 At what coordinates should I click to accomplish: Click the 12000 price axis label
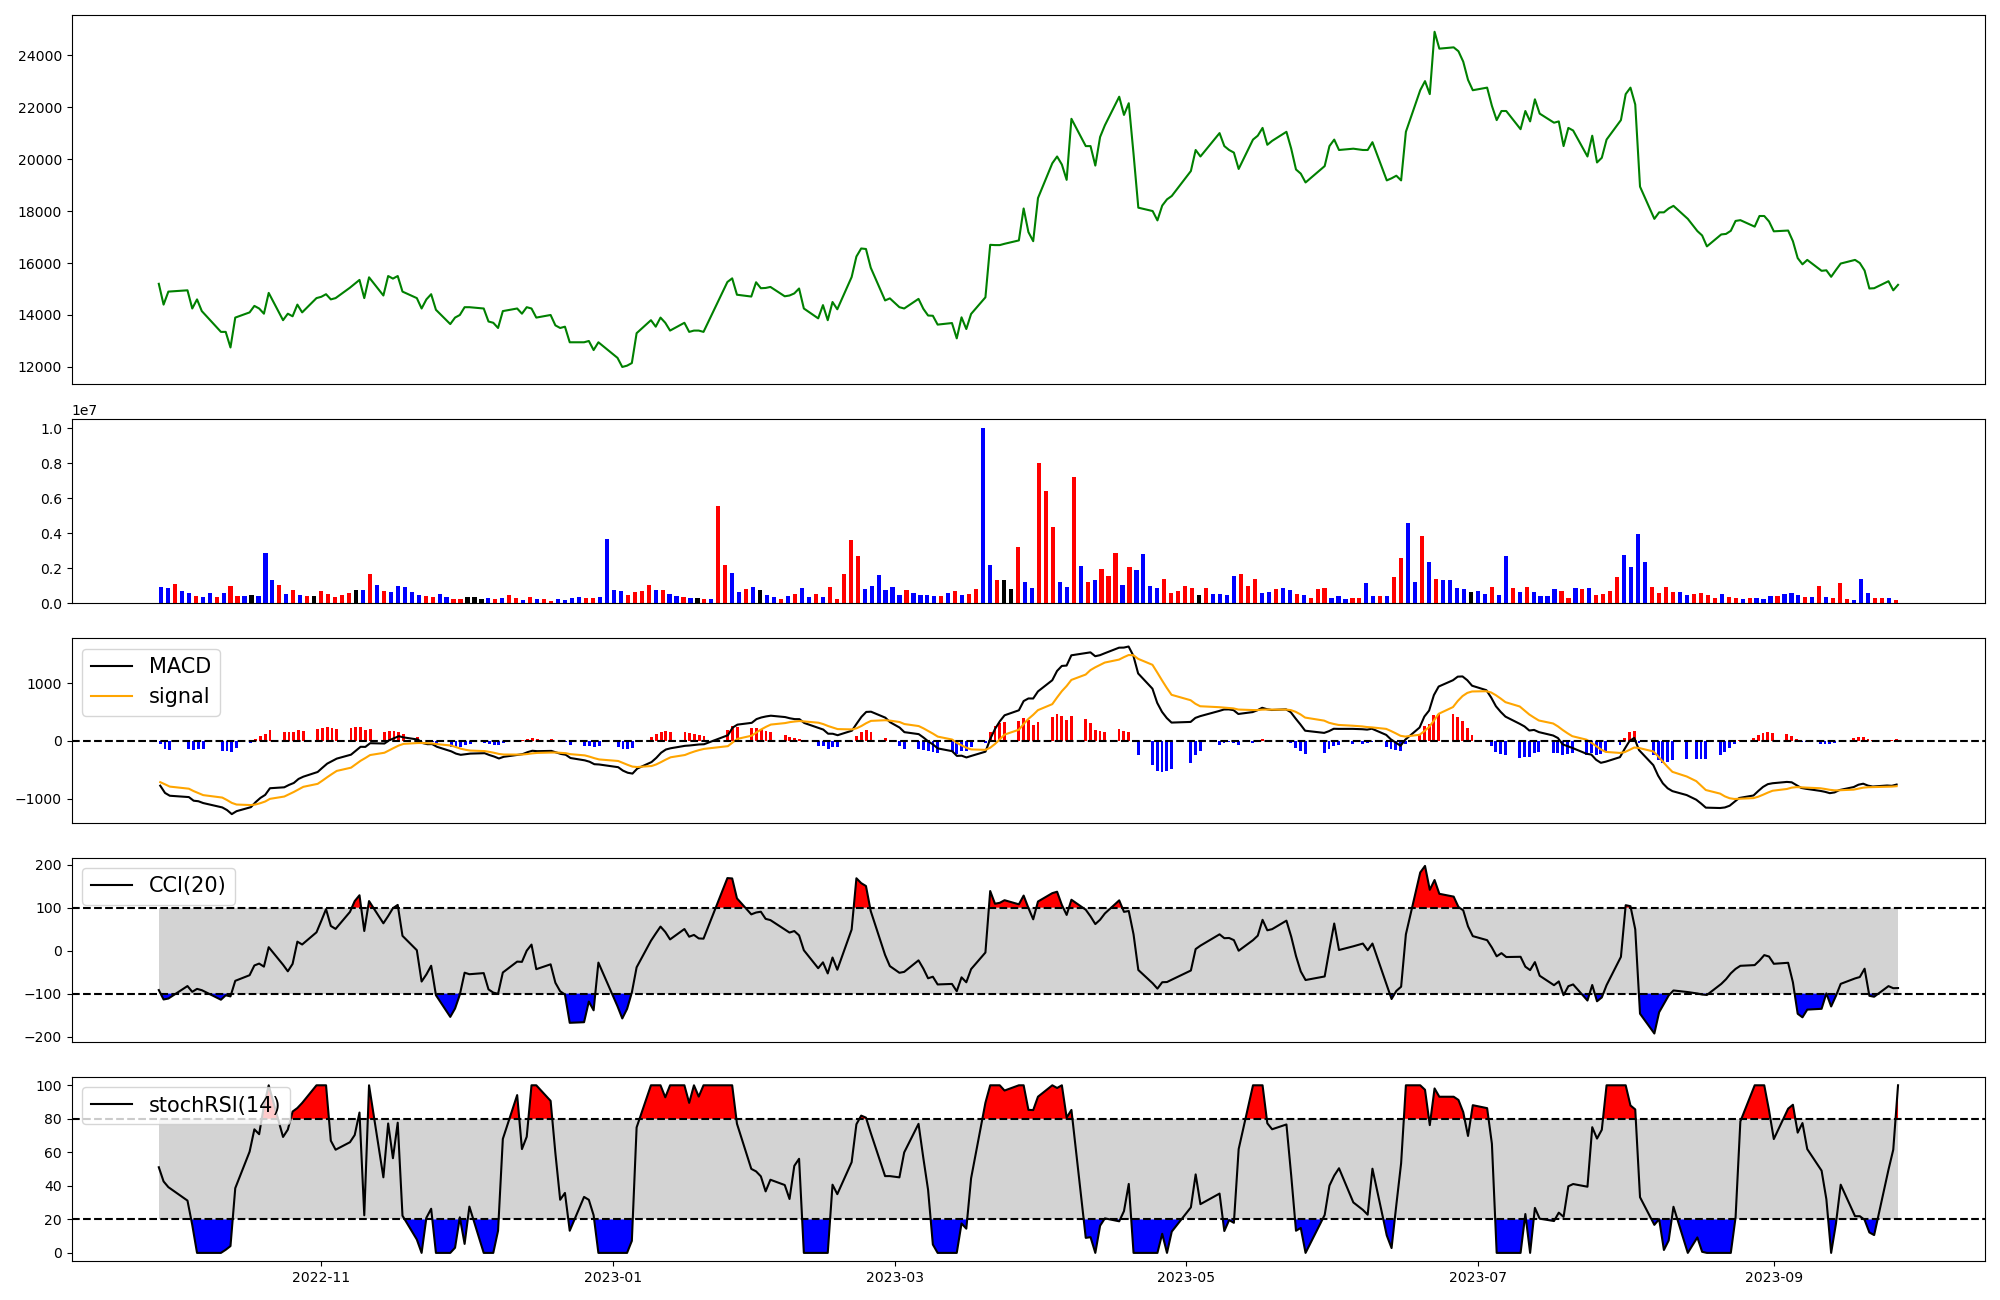coord(40,367)
